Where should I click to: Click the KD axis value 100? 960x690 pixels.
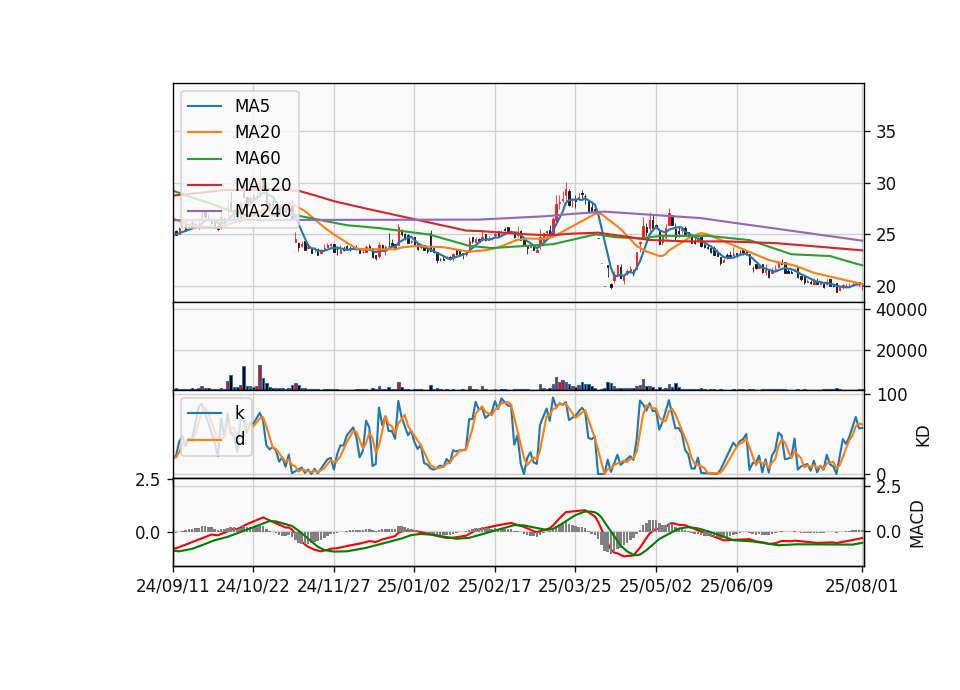(891, 395)
